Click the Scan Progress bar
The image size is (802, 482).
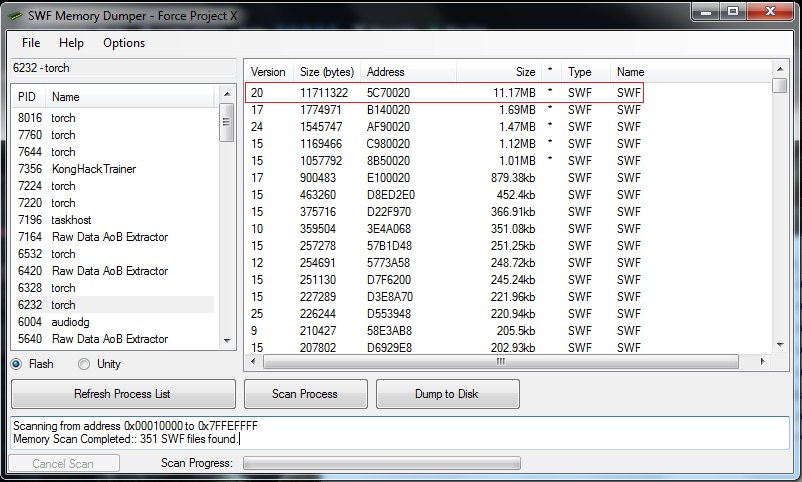pyautogui.click(x=382, y=464)
